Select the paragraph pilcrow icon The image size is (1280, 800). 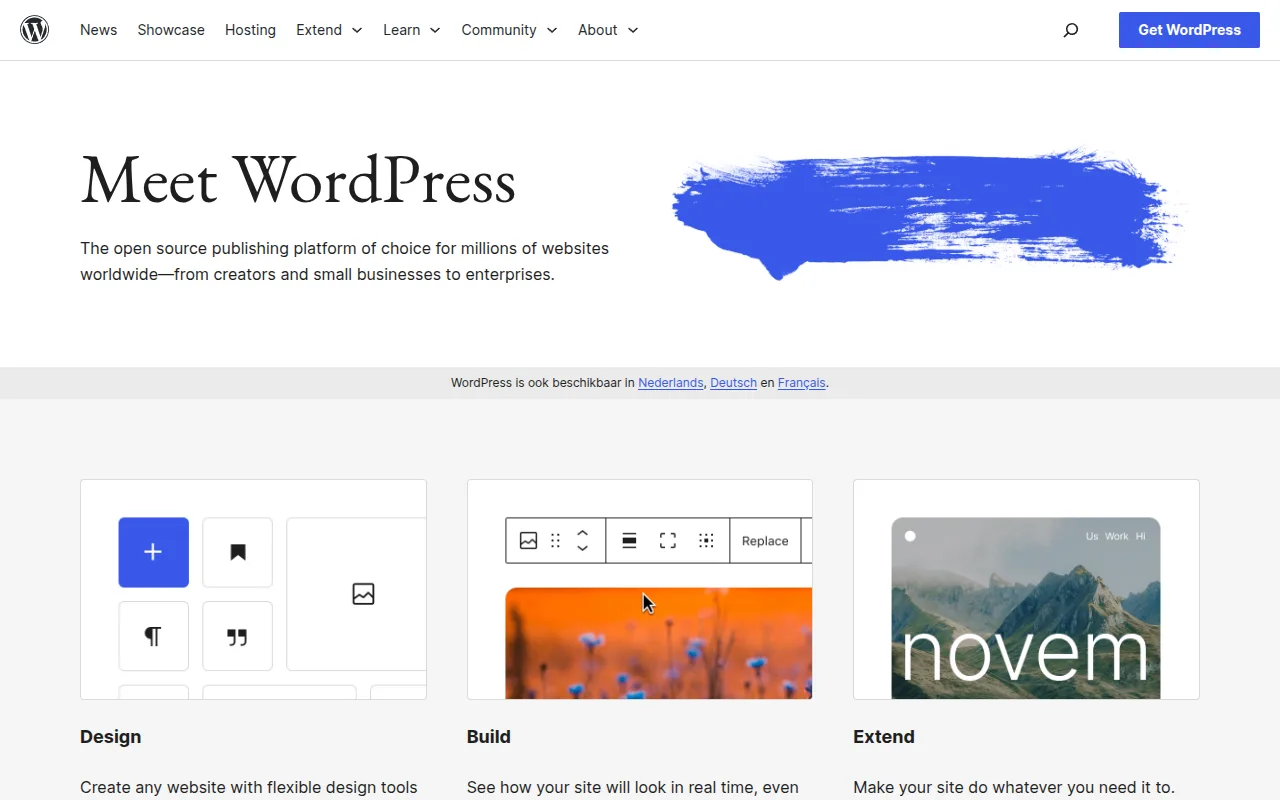pyautogui.click(x=153, y=636)
